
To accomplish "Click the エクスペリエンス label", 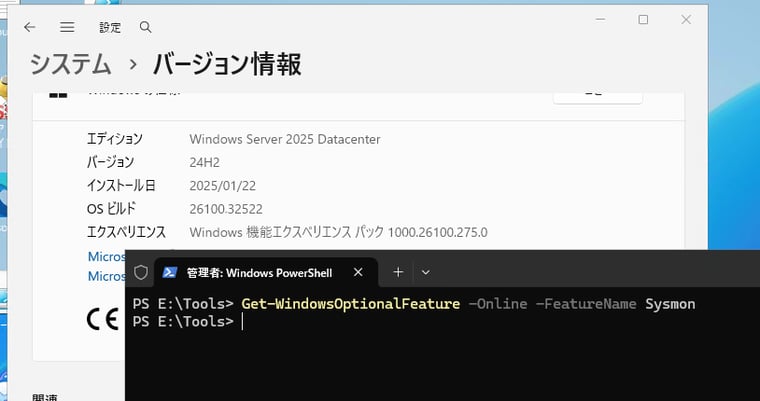I will [x=126, y=232].
